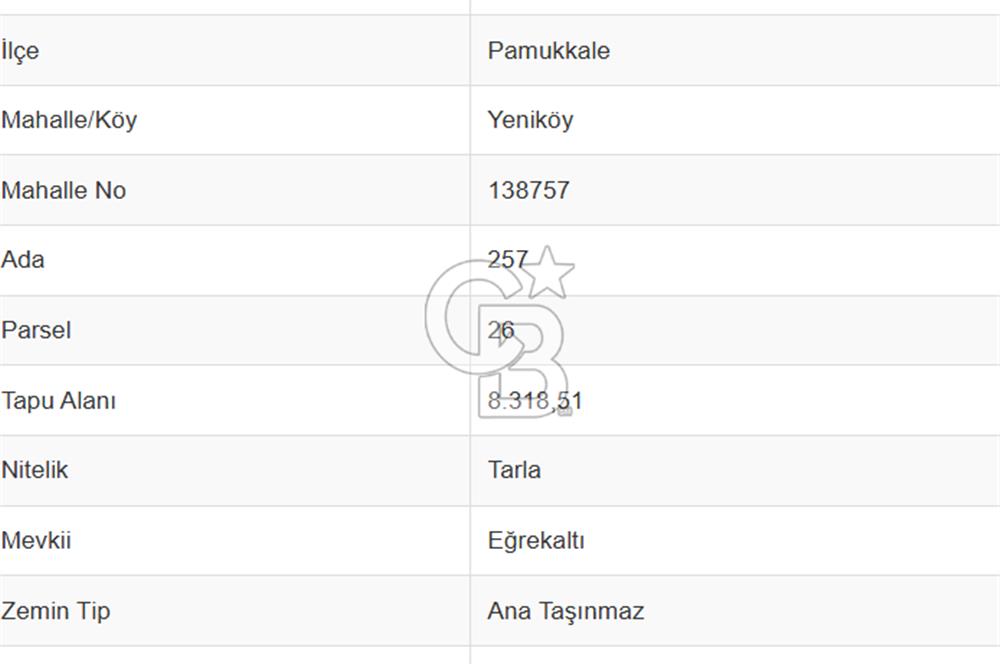Click the İlçe row label
Viewport: 1000px width, 664px height.
coord(21,51)
